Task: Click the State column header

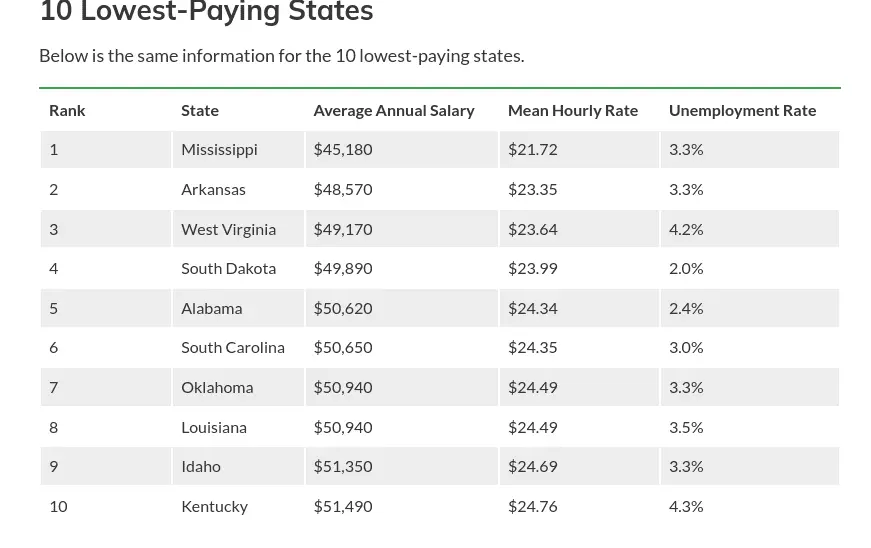Action: (x=200, y=110)
